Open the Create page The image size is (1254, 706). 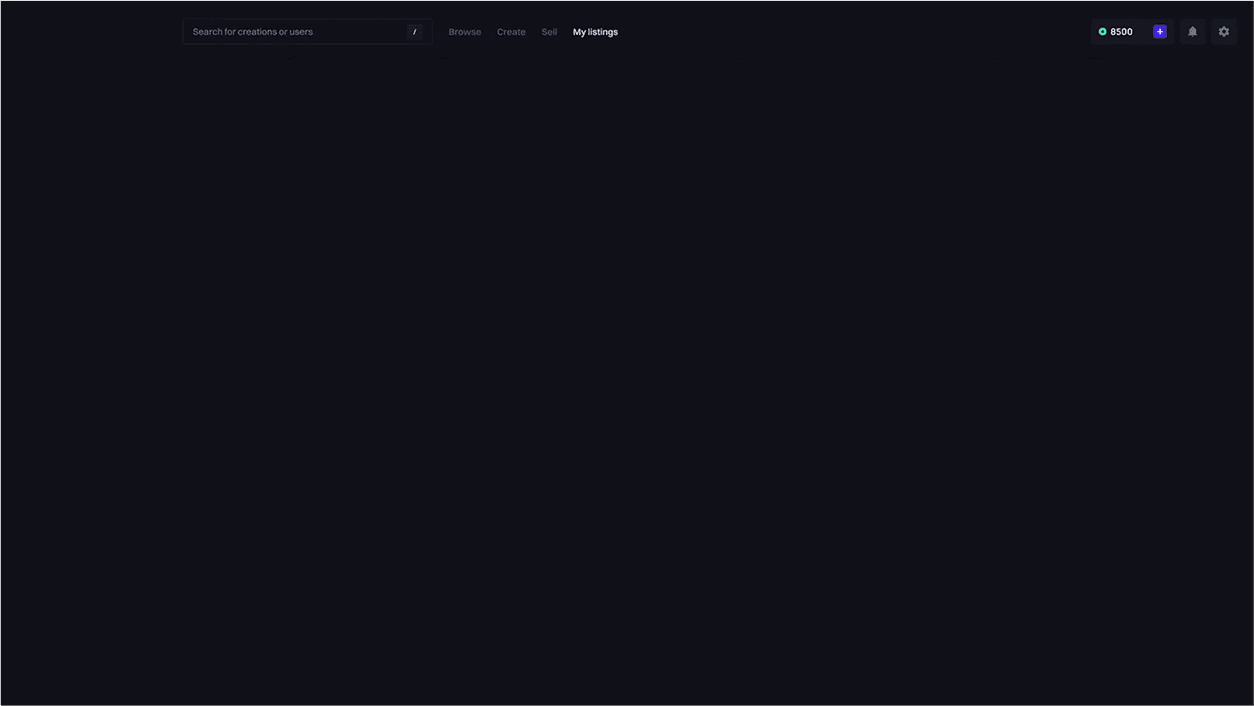[x=511, y=29]
